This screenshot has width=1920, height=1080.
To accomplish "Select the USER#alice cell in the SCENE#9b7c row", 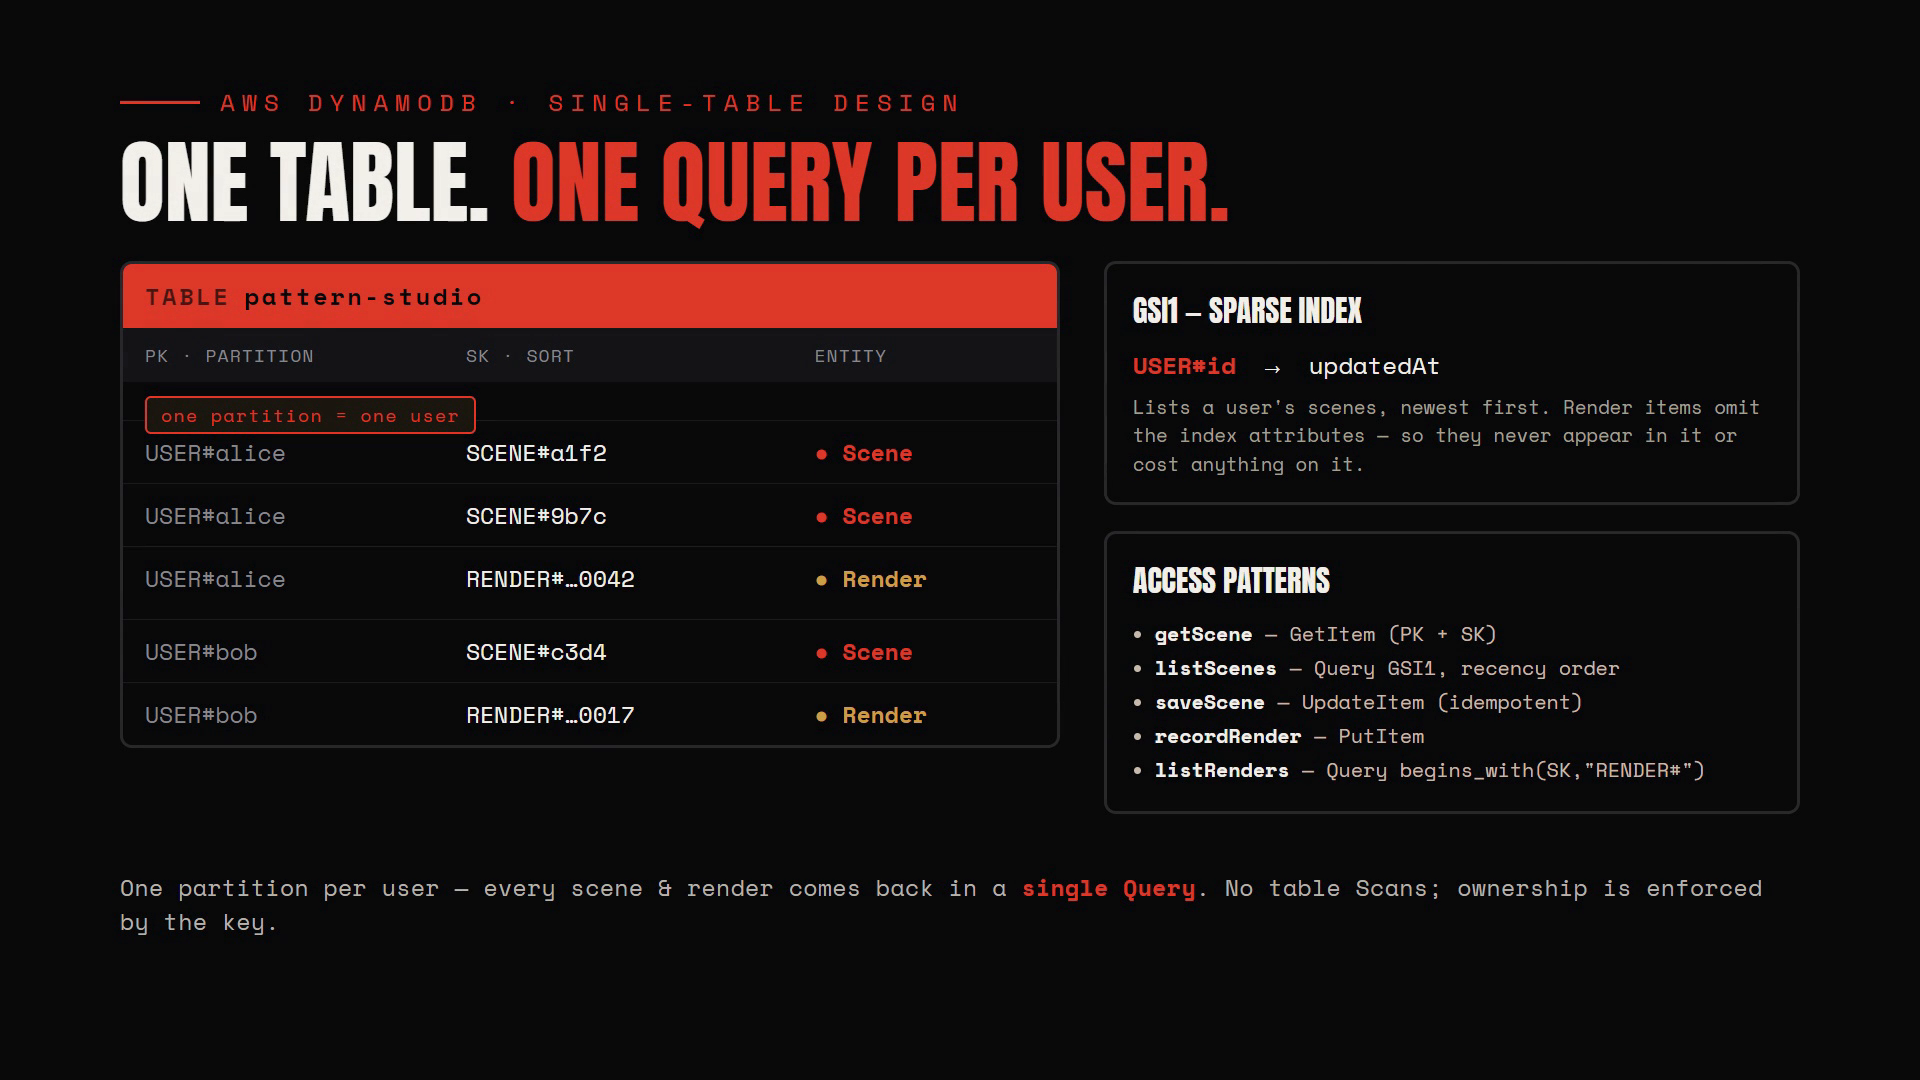I will [215, 516].
